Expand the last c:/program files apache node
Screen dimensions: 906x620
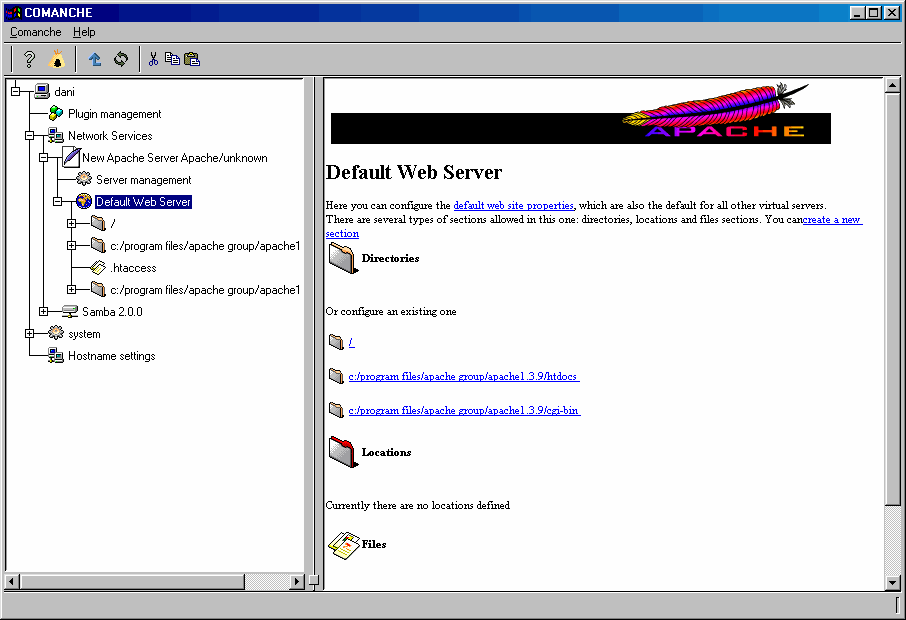pyautogui.click(x=71, y=289)
